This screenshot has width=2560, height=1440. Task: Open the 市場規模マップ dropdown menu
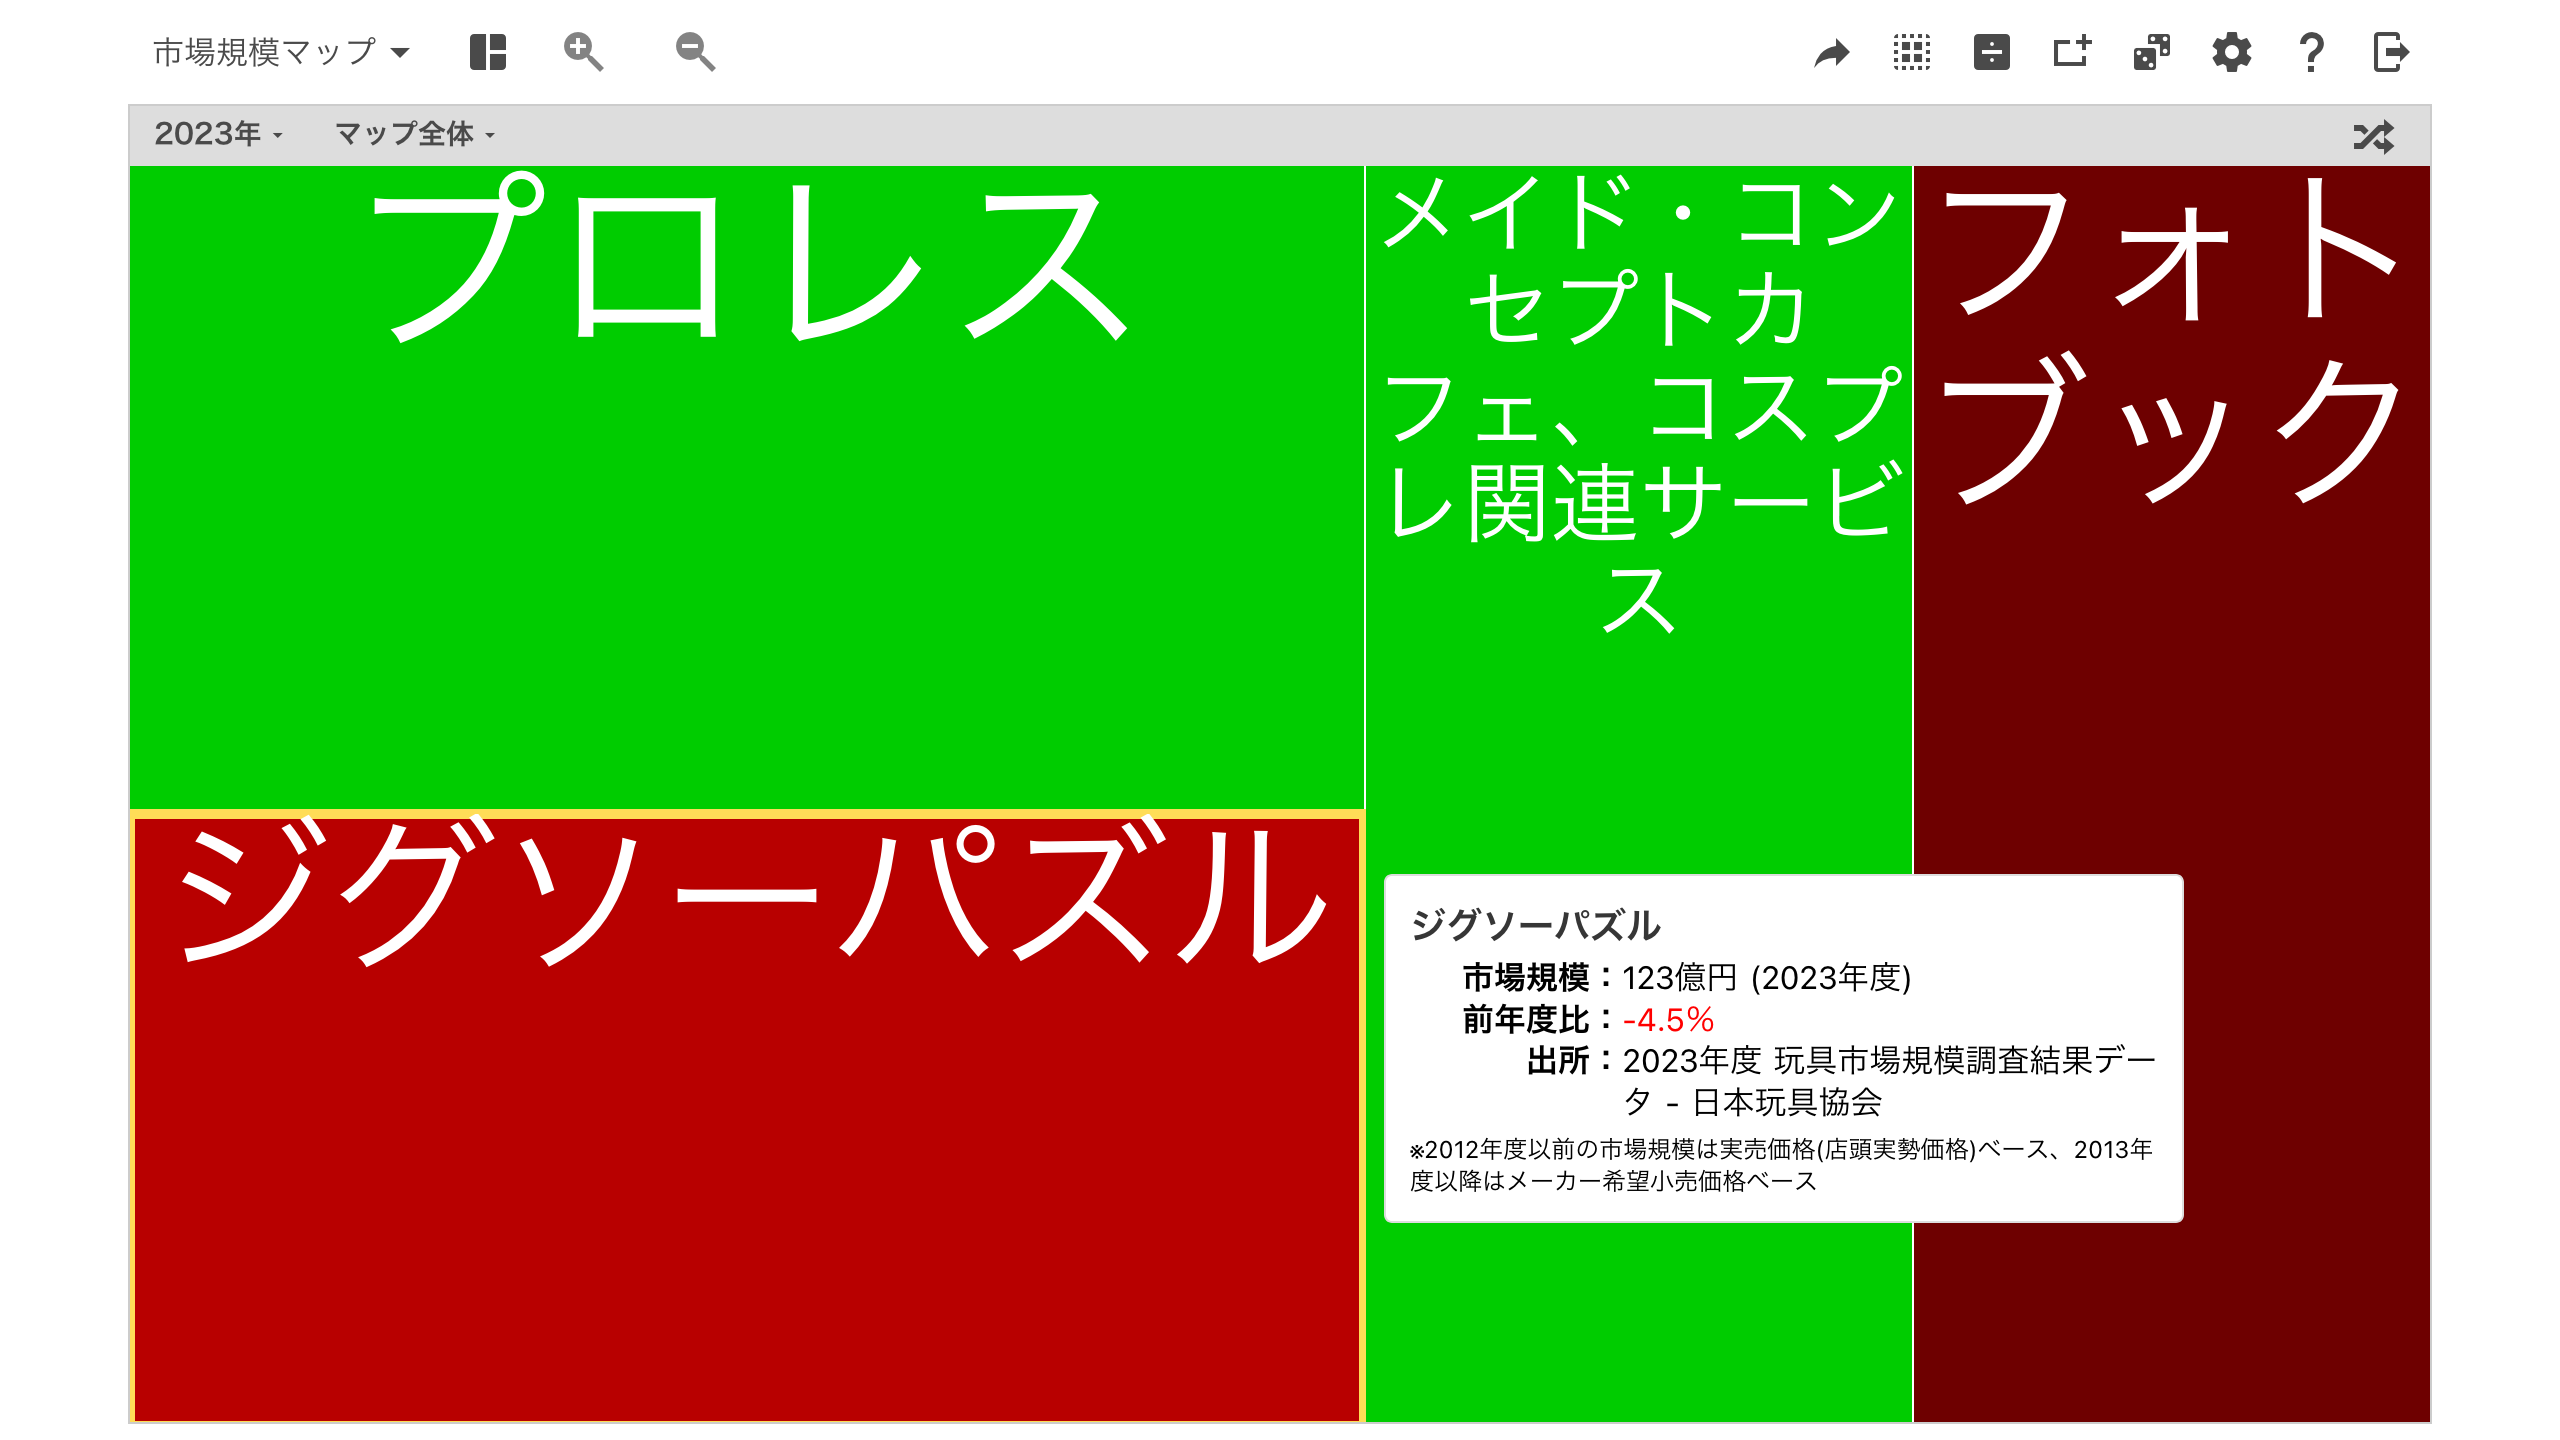pyautogui.click(x=281, y=52)
